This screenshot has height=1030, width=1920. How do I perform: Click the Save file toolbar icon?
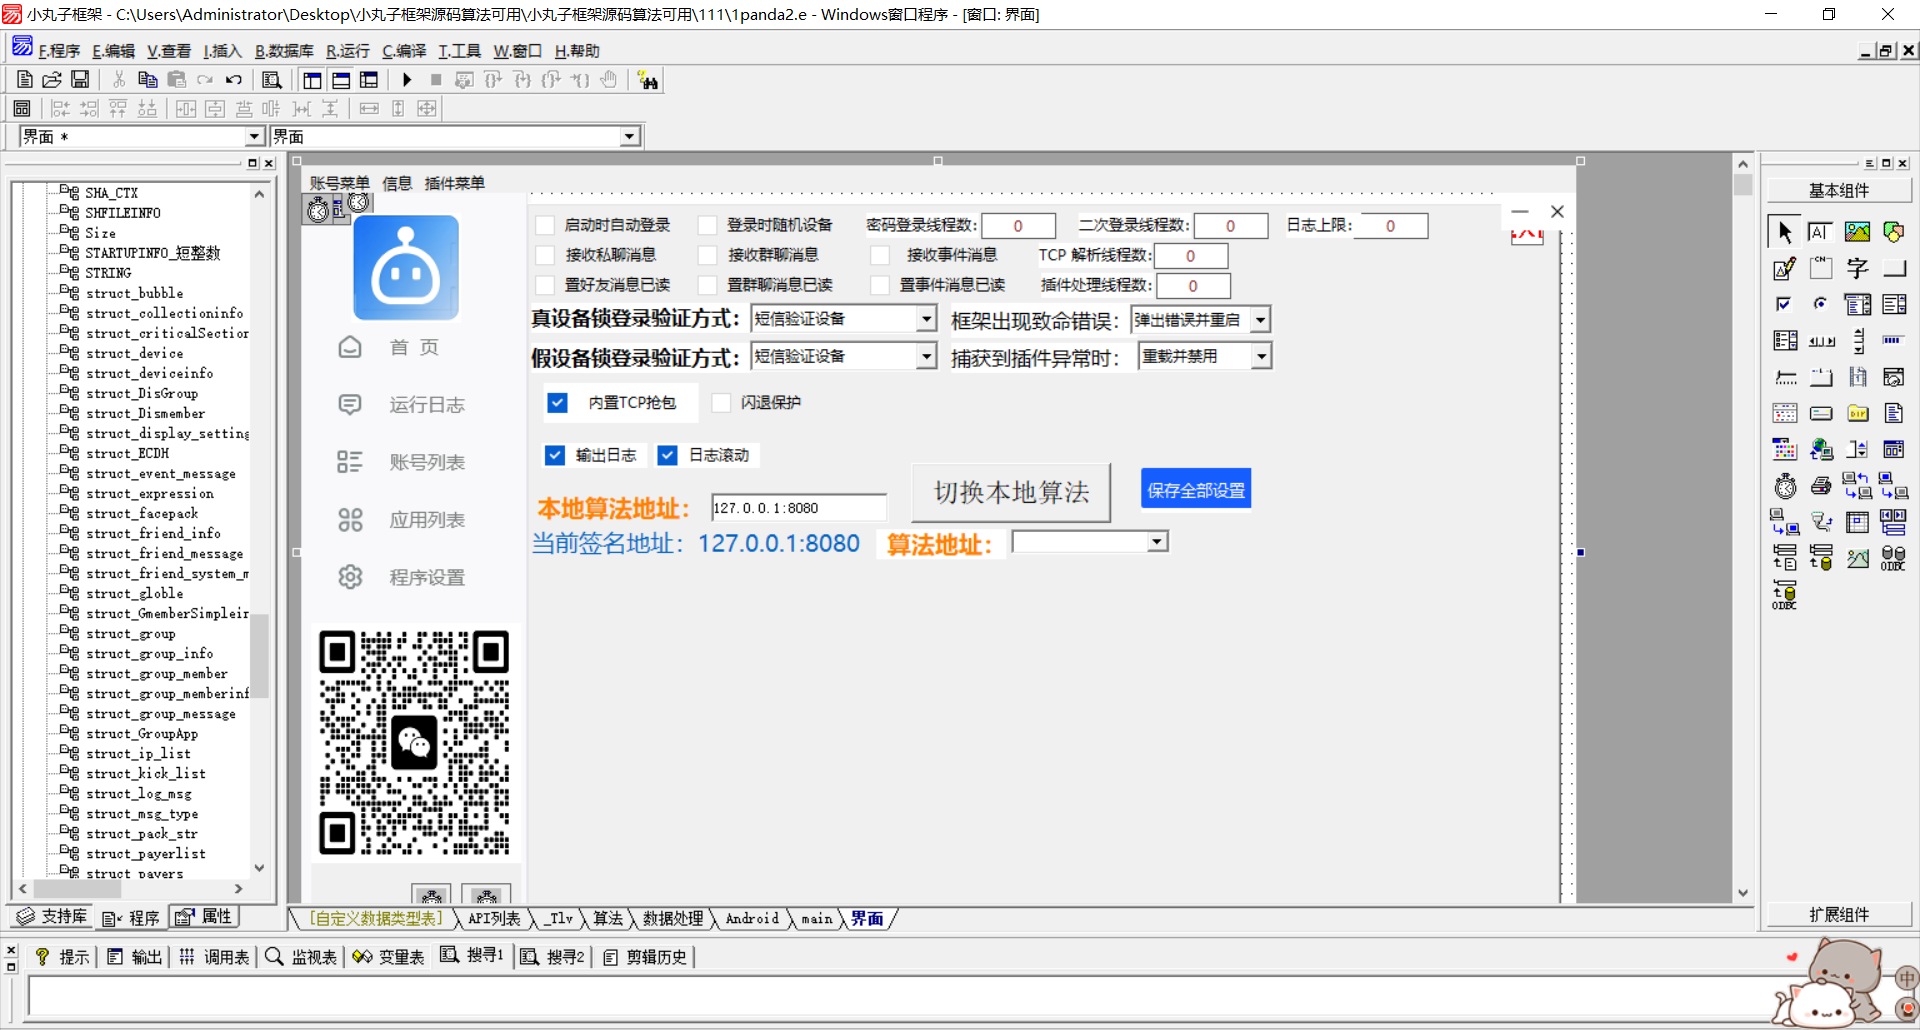tap(80, 80)
